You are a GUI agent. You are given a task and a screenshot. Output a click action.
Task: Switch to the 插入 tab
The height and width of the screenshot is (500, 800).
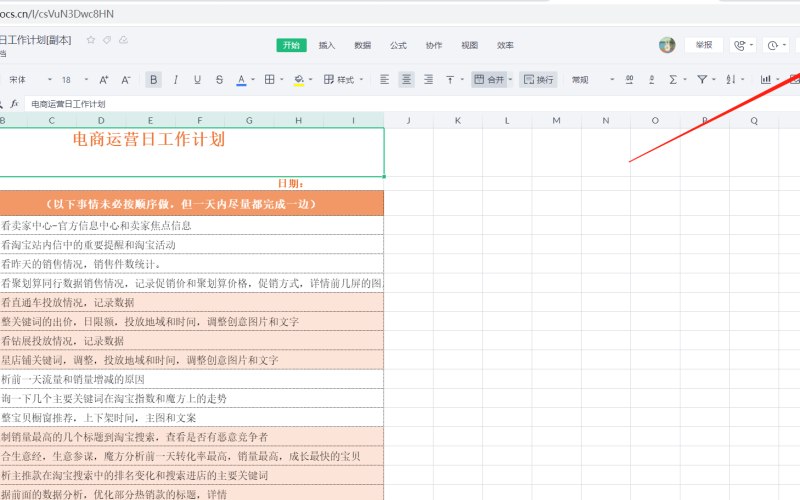tap(327, 45)
